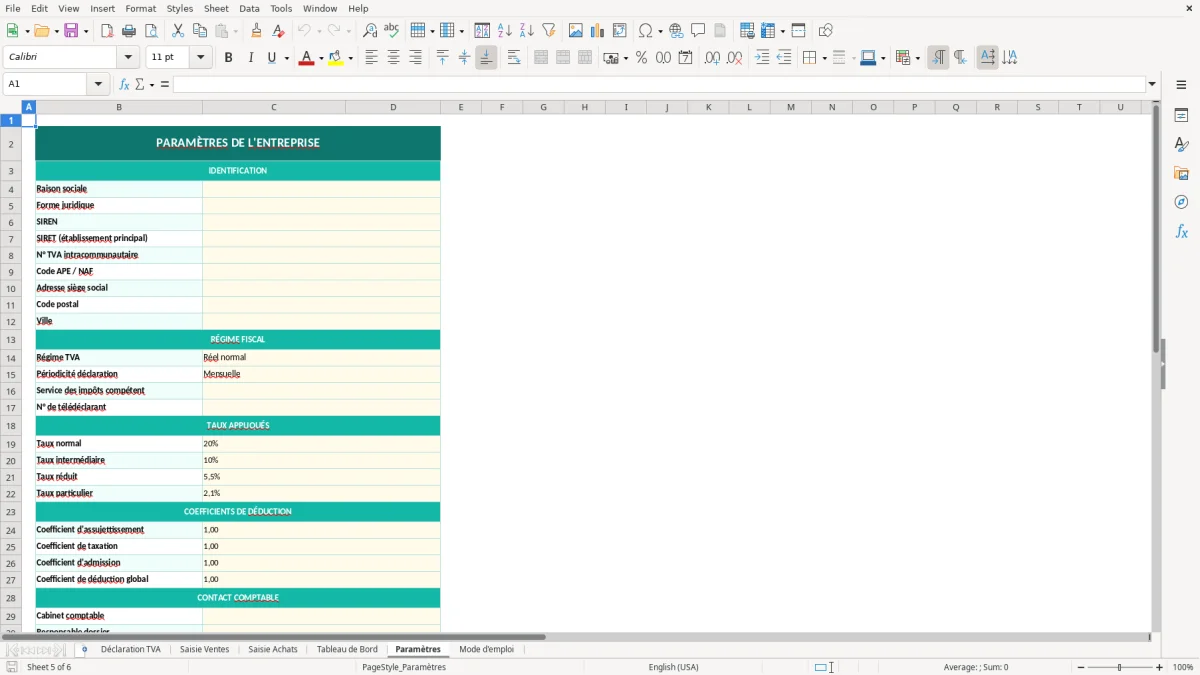Click the Insert Hyperlink icon
The image size is (1200, 675).
[x=676, y=31]
